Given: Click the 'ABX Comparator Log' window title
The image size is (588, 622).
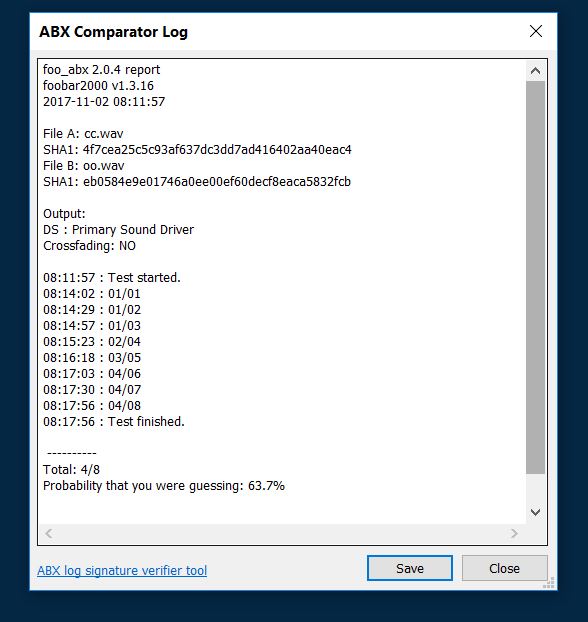Looking at the screenshot, I should [x=113, y=32].
